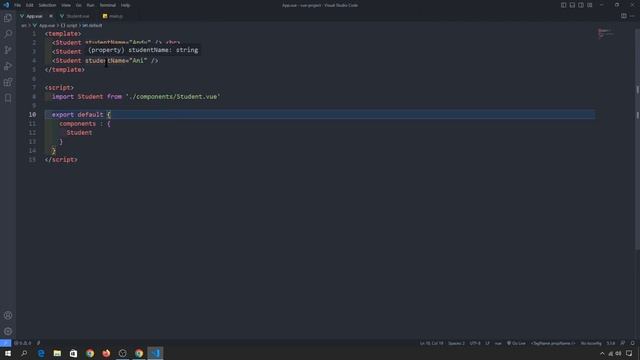The image size is (640, 360).
Task: Click the TagName propName status item
Action: point(553,343)
